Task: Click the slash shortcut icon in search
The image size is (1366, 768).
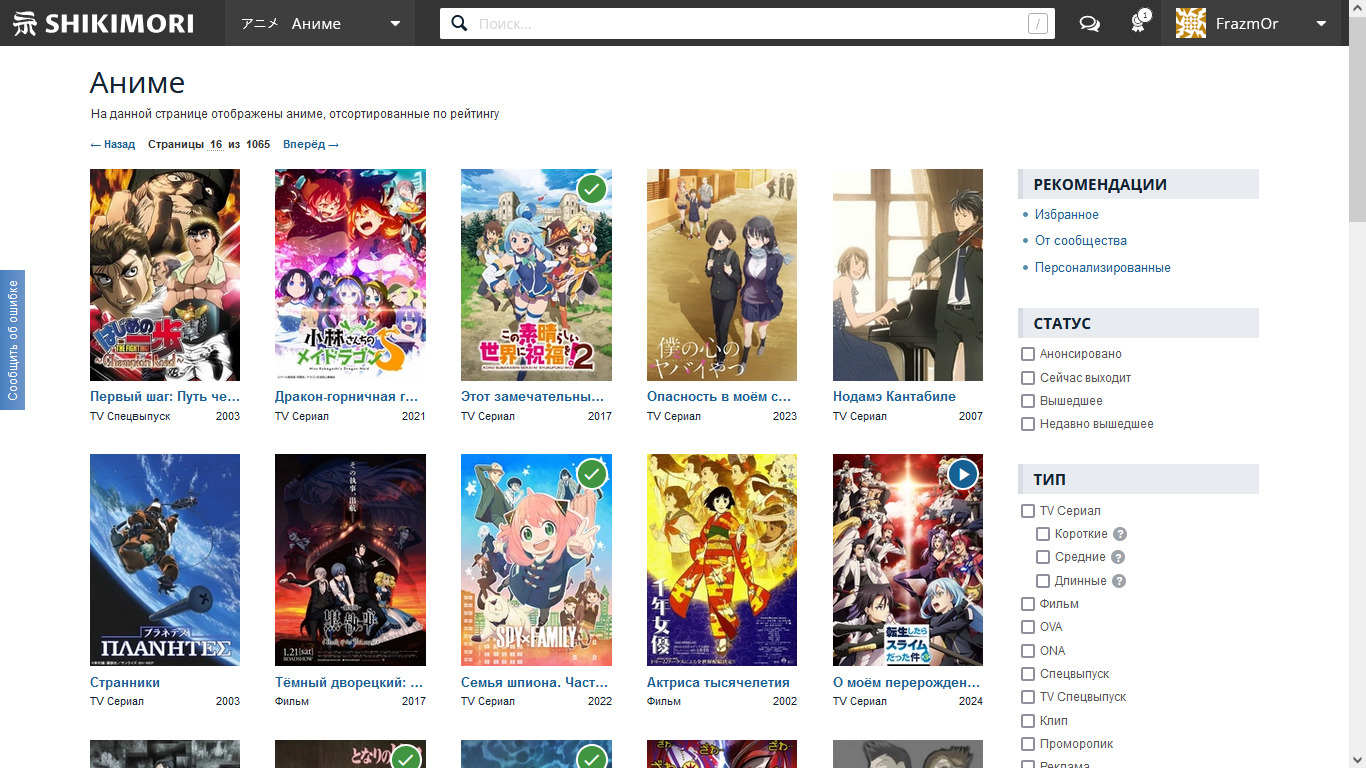Action: tap(1037, 24)
